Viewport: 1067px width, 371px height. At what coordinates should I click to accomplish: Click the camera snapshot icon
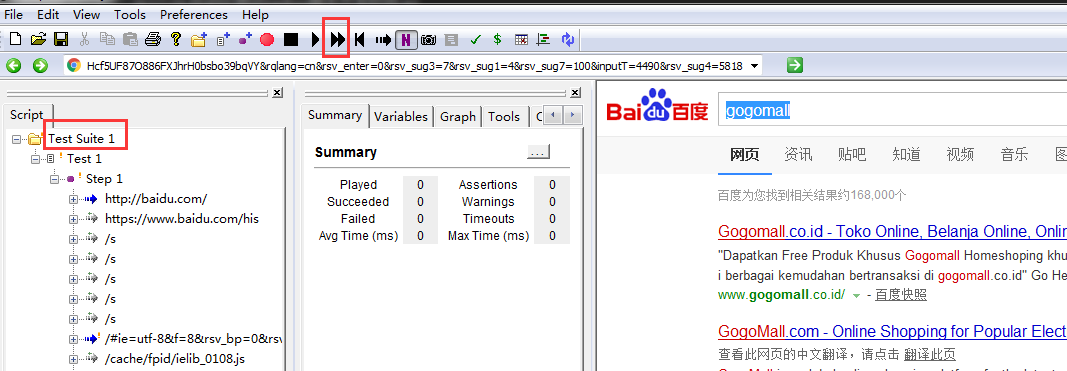pos(428,40)
